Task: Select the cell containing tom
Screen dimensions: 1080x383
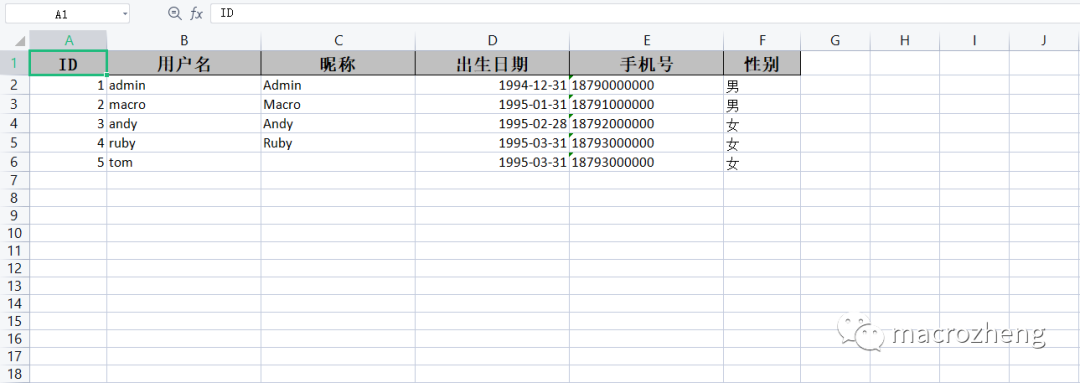Action: click(184, 163)
